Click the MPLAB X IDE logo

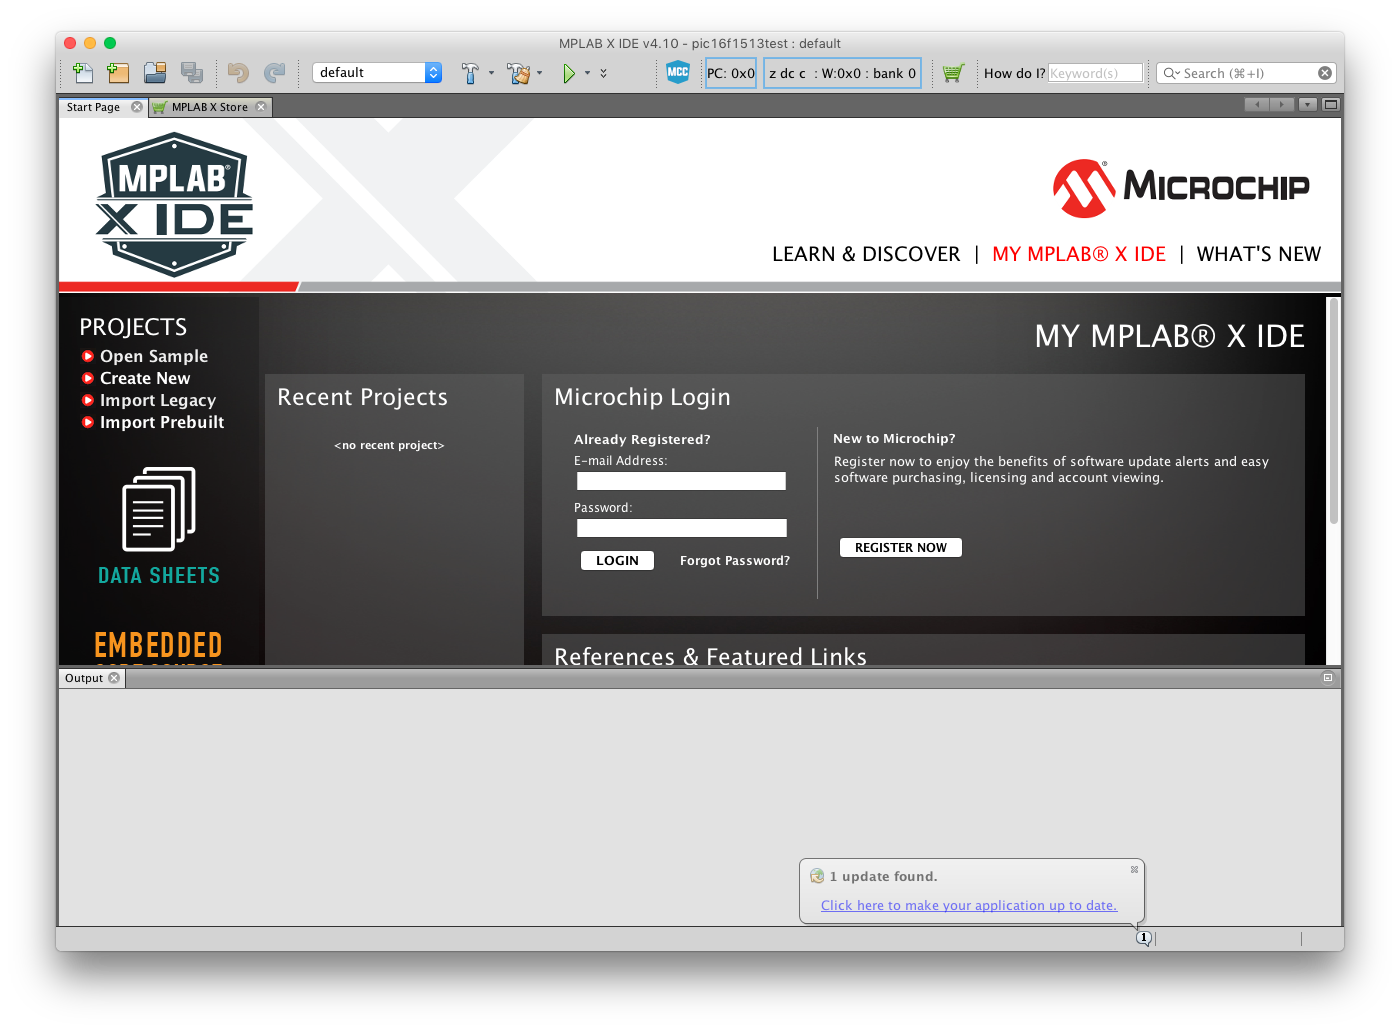pos(175,204)
